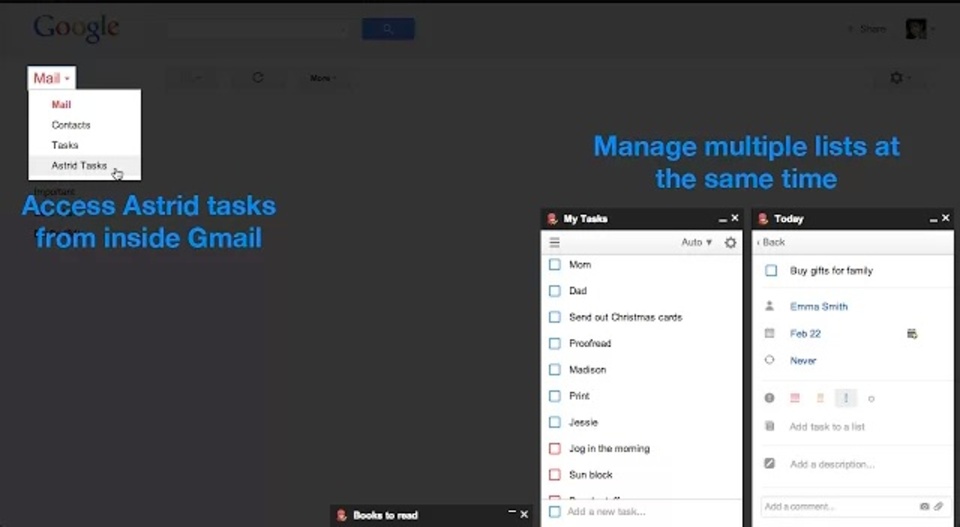Image resolution: width=960 pixels, height=527 pixels.
Task: Open the More dropdown in Gmail toolbar
Action: tap(323, 78)
